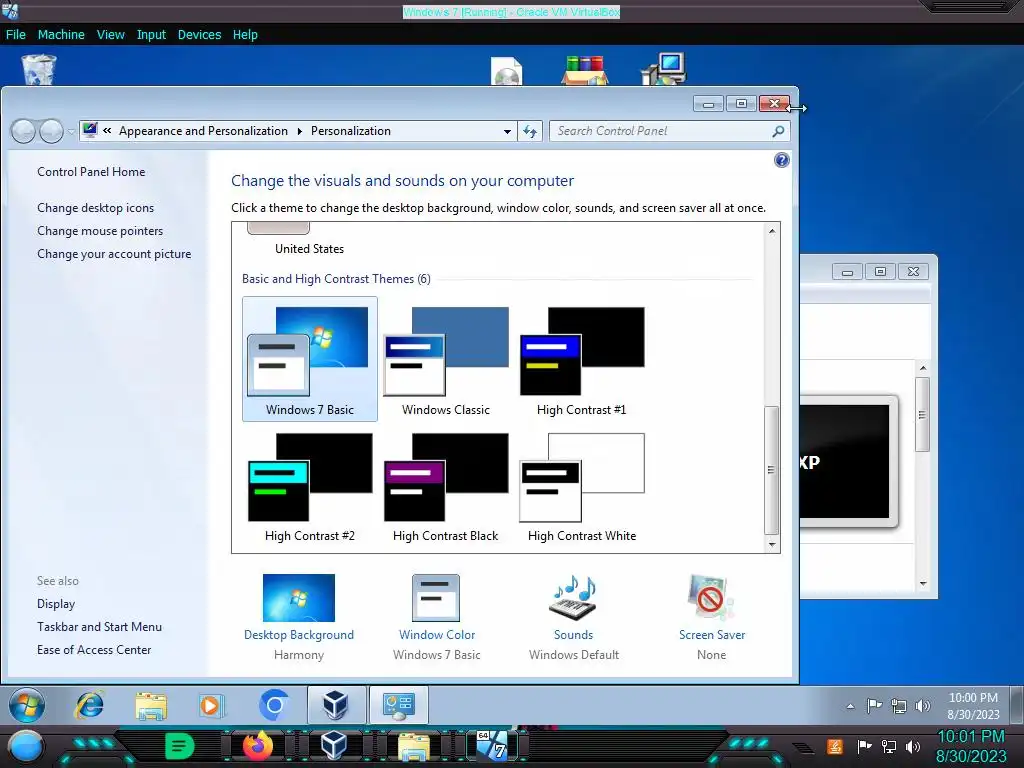Open the Window Color settings icon
Screen dimensions: 1024x768
pos(436,598)
